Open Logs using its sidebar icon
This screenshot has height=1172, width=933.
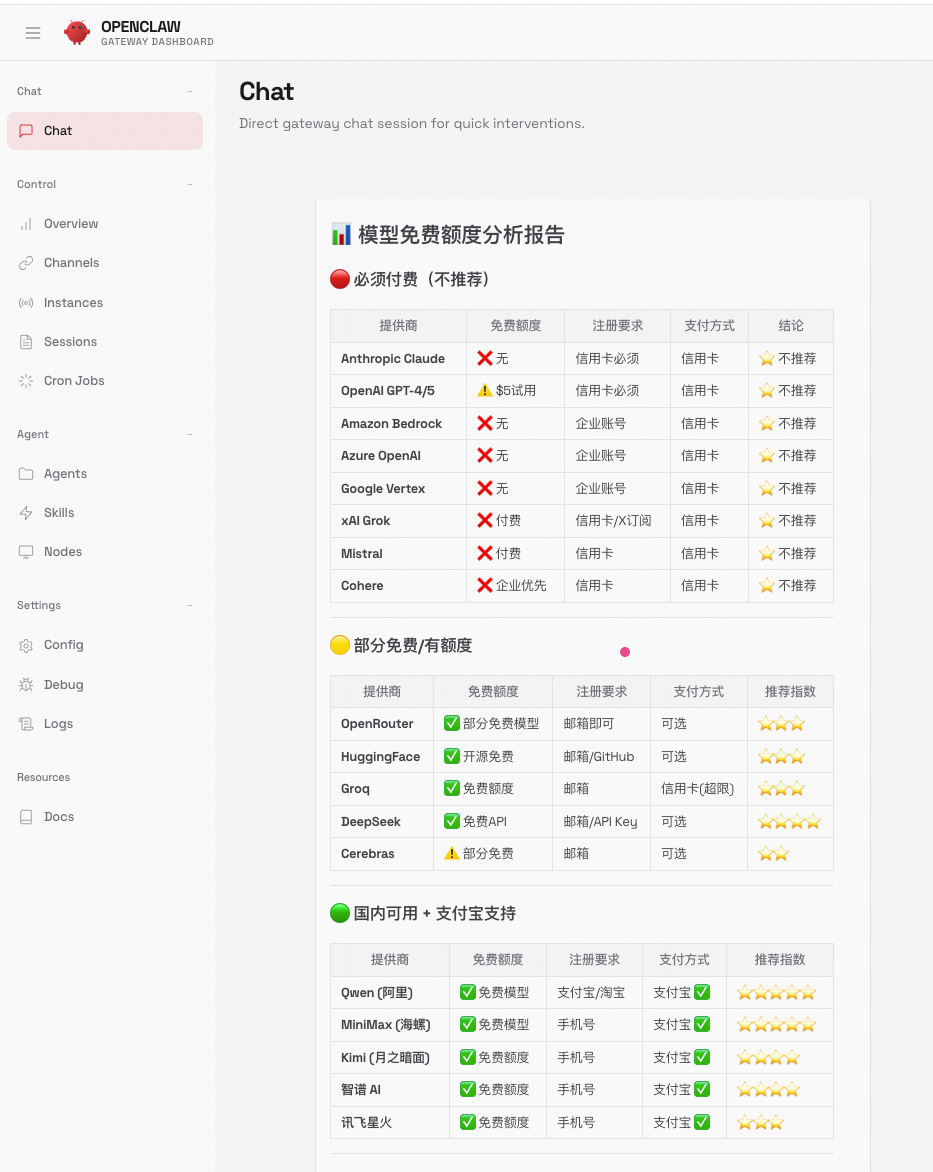pyautogui.click(x=27, y=724)
